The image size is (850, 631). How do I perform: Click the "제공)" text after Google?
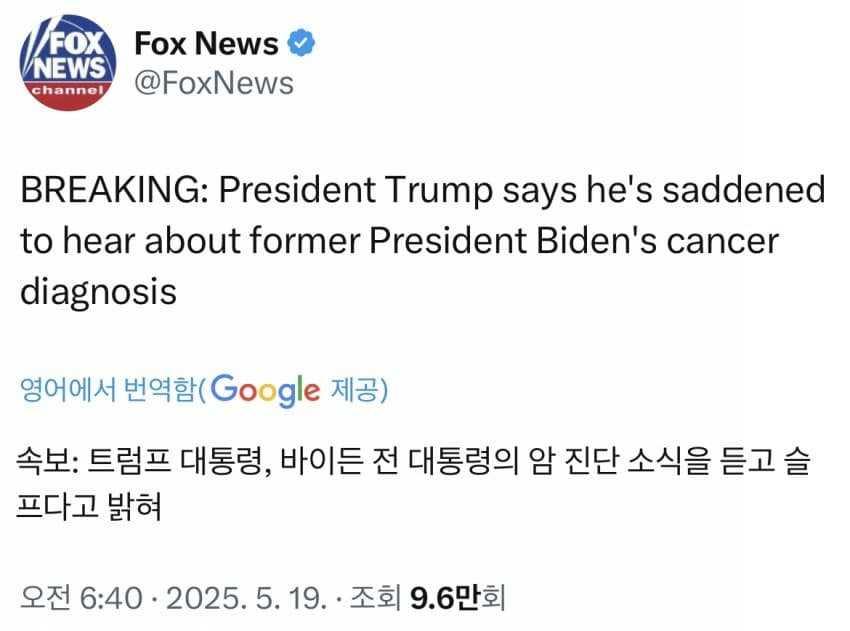pyautogui.click(x=359, y=389)
